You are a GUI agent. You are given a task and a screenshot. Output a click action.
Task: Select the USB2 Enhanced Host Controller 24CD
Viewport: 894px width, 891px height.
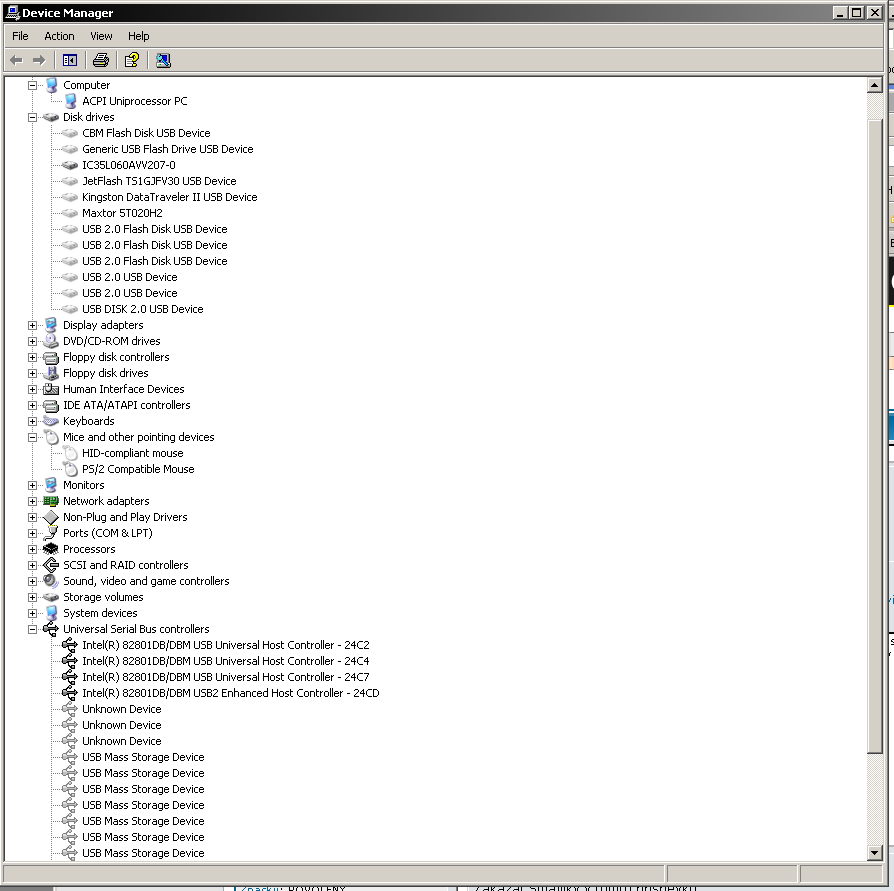pyautogui.click(x=230, y=693)
